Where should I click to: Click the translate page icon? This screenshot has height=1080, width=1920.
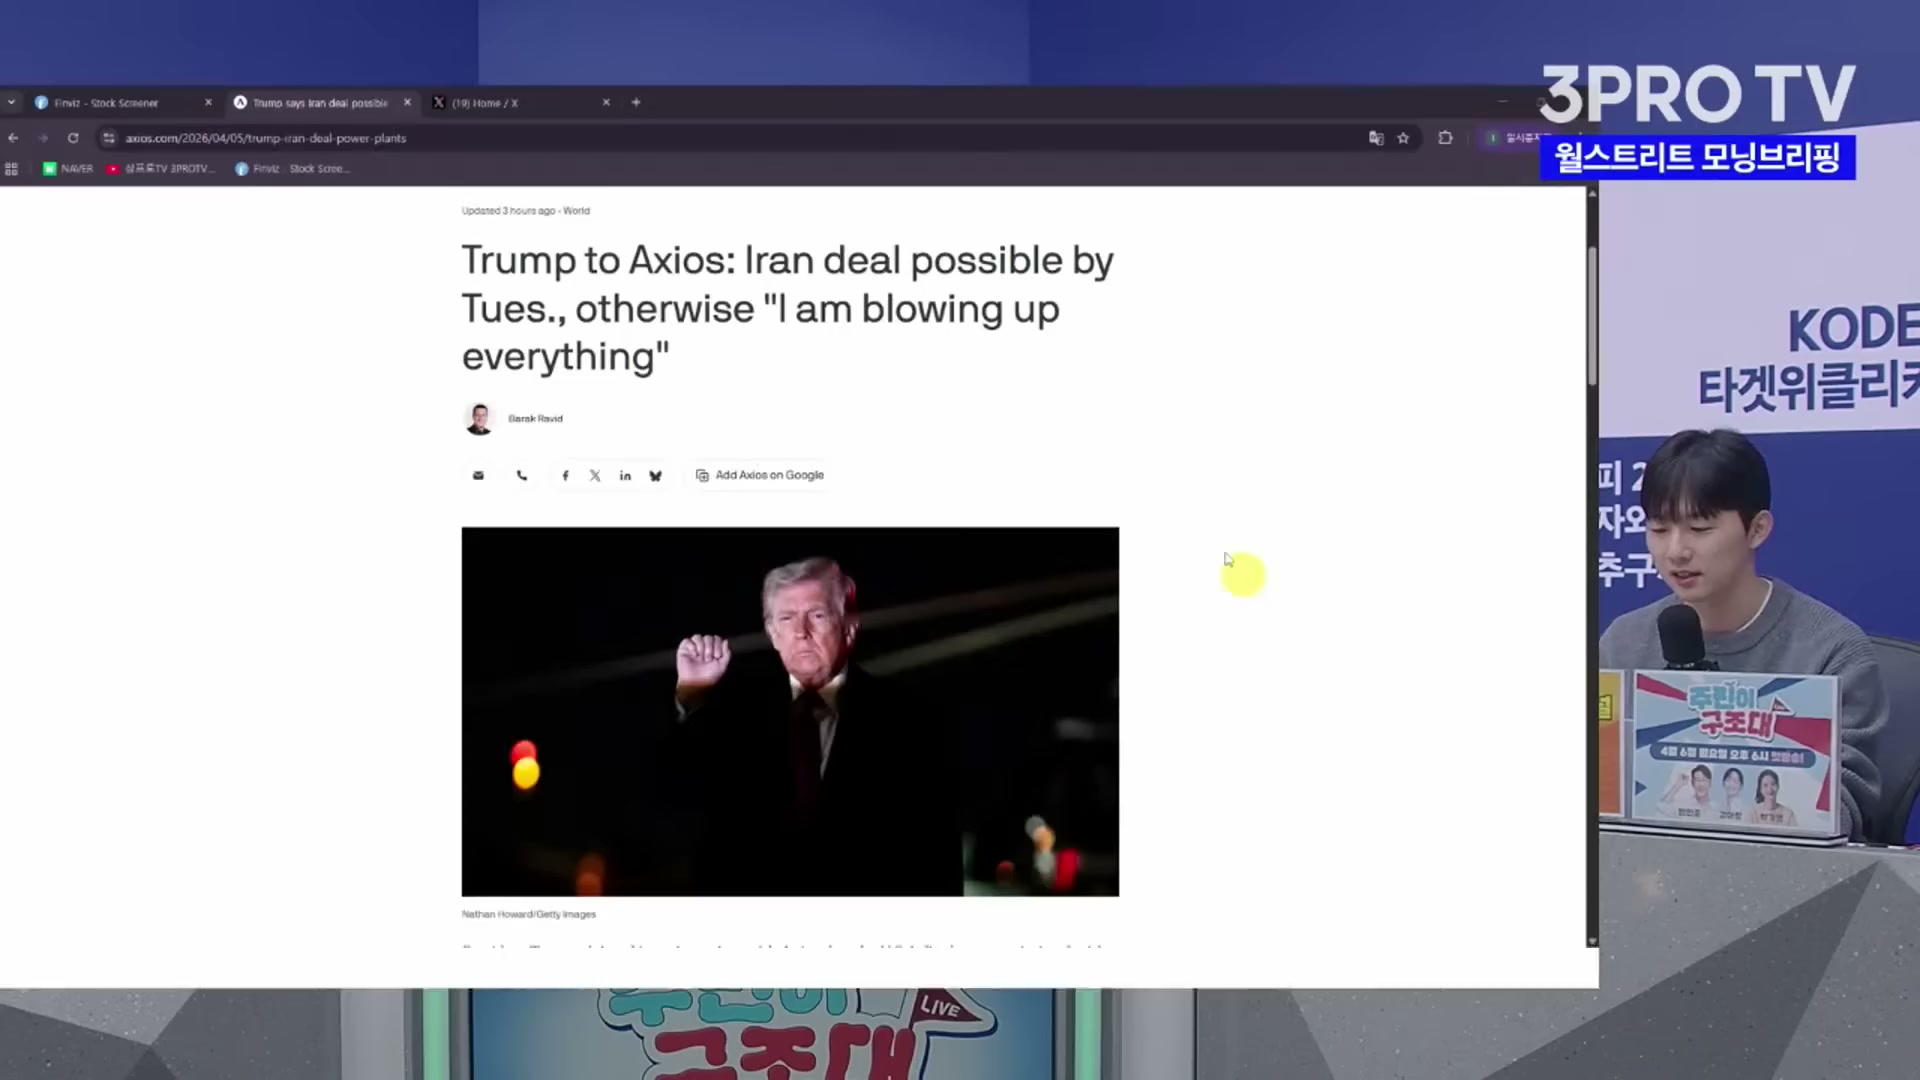(1376, 138)
